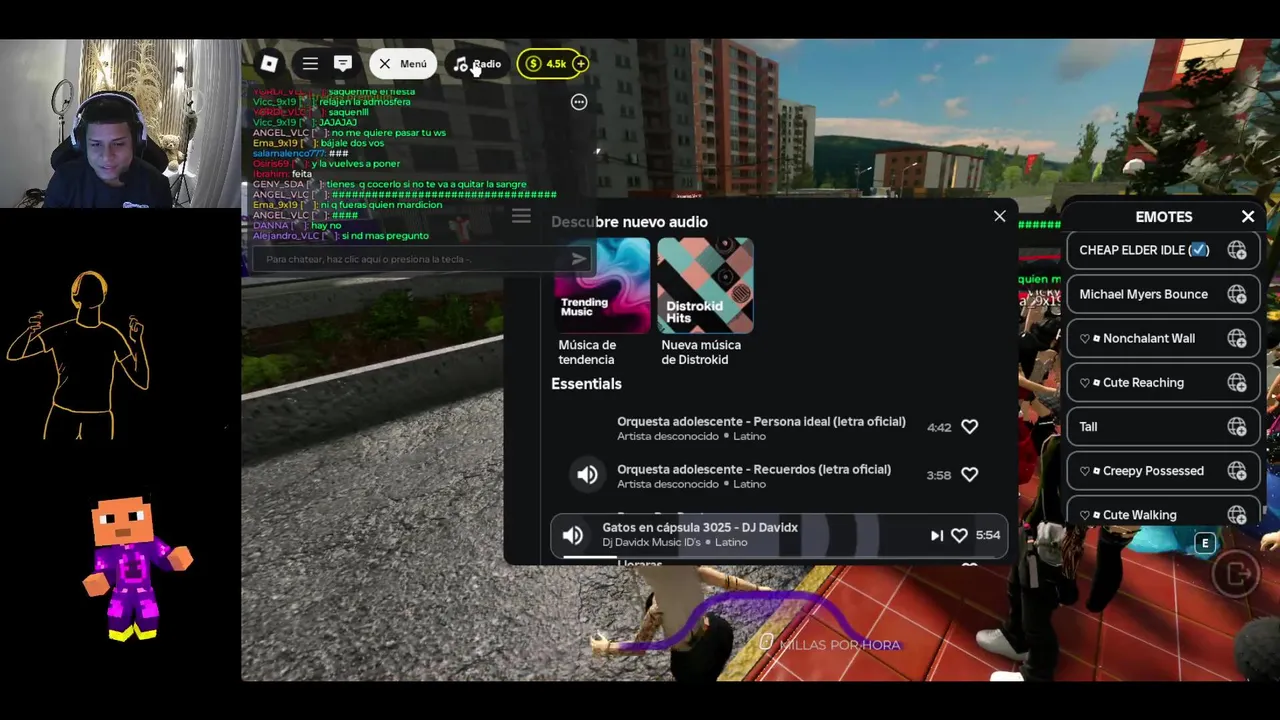Play the Michael Myers Bounce emote

1143,294
